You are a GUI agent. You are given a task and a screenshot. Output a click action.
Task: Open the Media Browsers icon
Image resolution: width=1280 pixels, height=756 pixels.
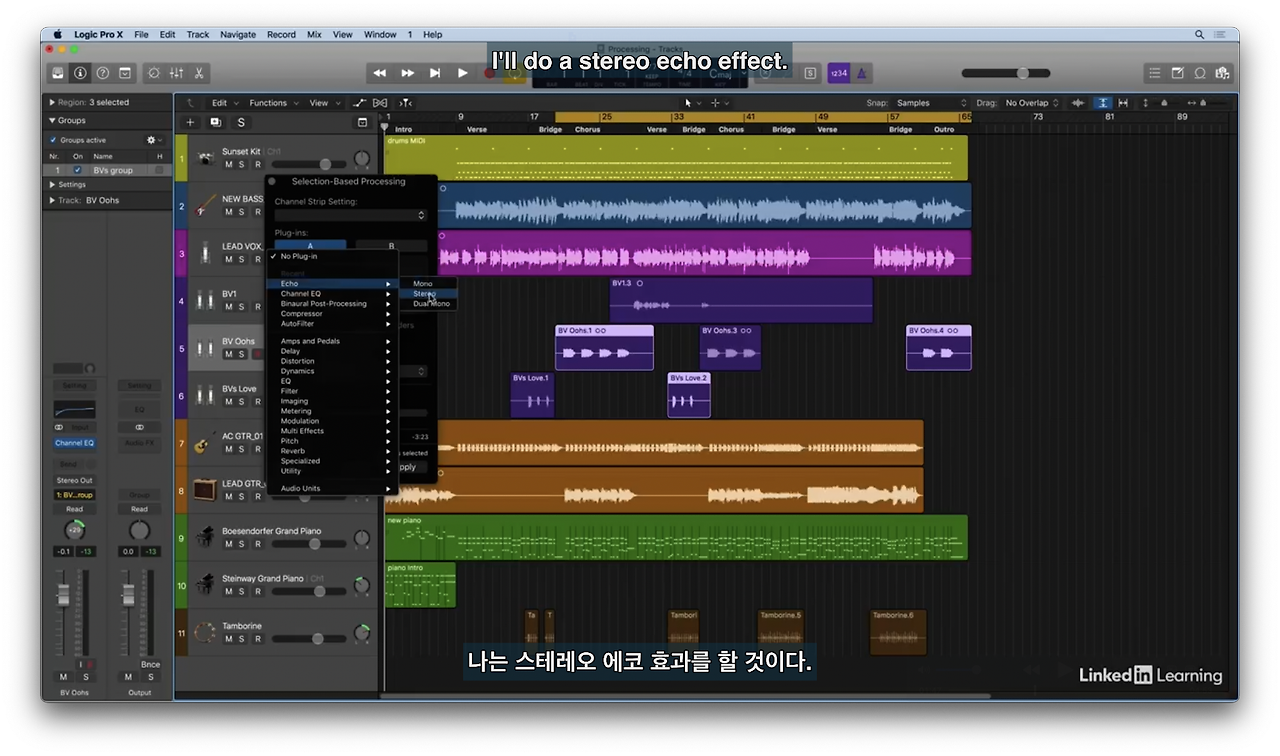tap(1222, 73)
